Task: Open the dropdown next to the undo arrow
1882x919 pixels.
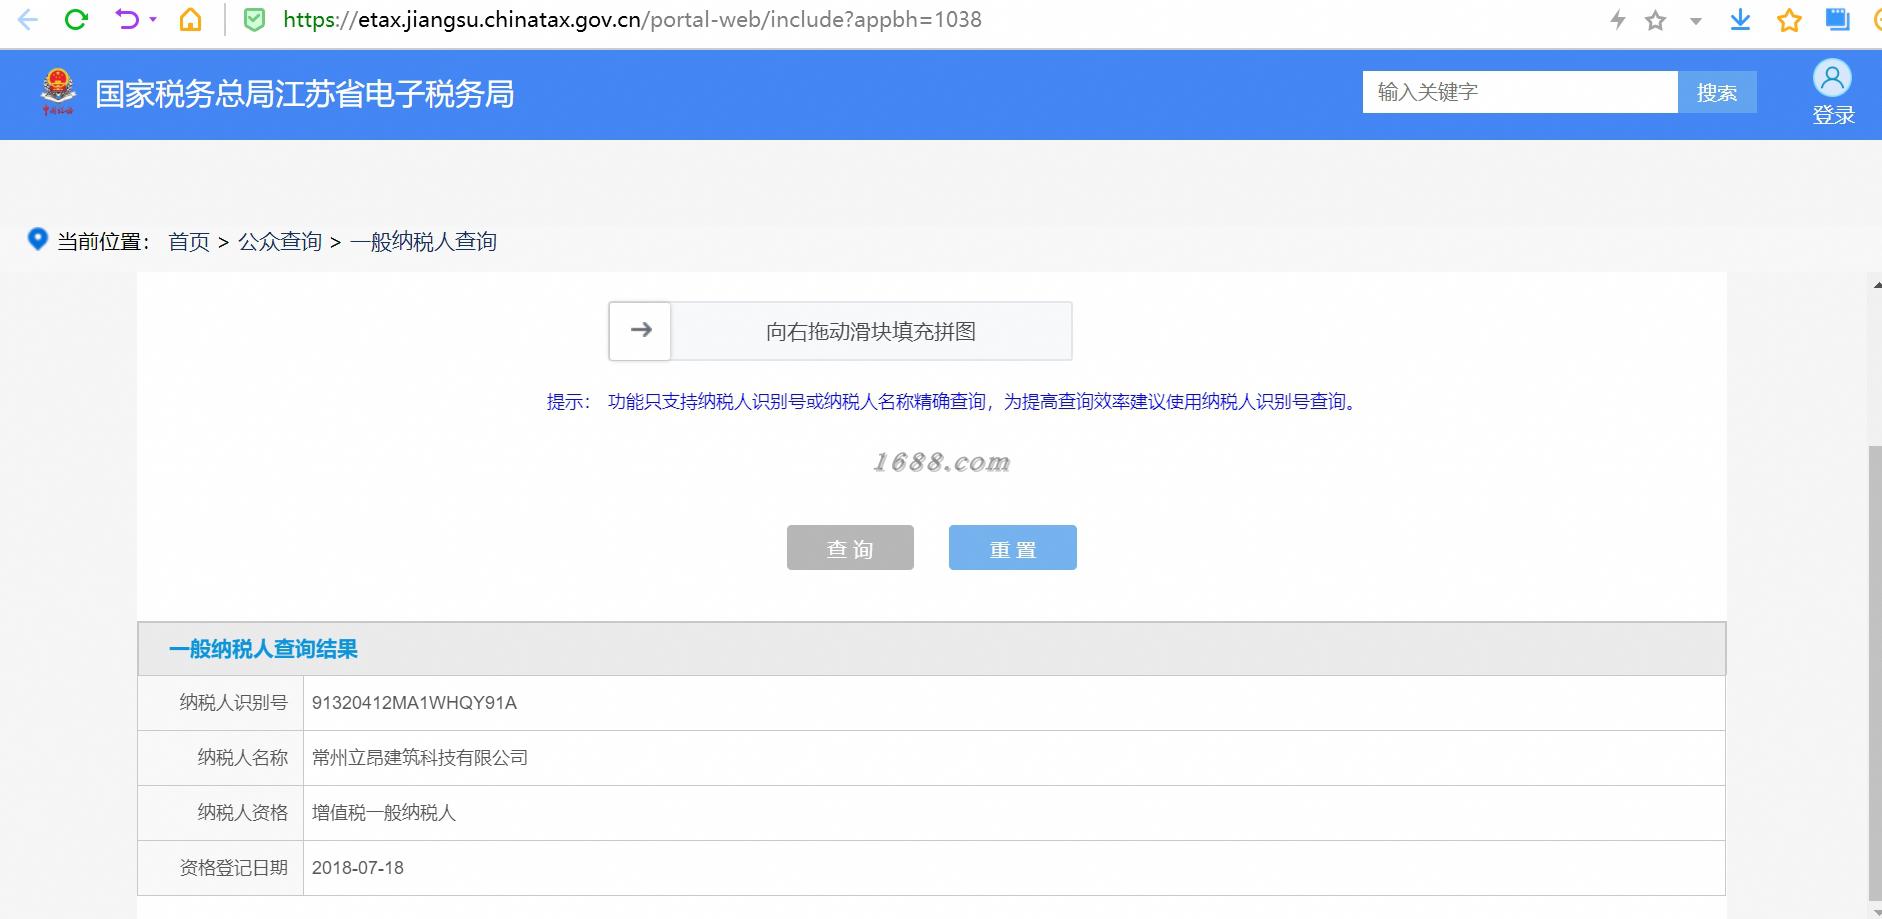Action: (x=153, y=19)
